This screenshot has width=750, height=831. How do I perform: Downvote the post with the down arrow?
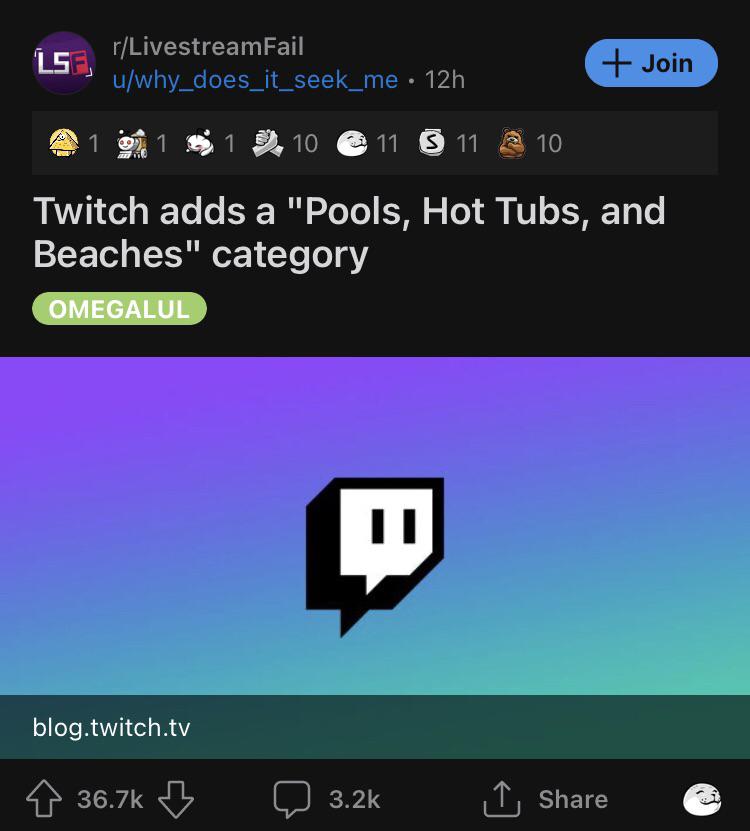pos(175,799)
